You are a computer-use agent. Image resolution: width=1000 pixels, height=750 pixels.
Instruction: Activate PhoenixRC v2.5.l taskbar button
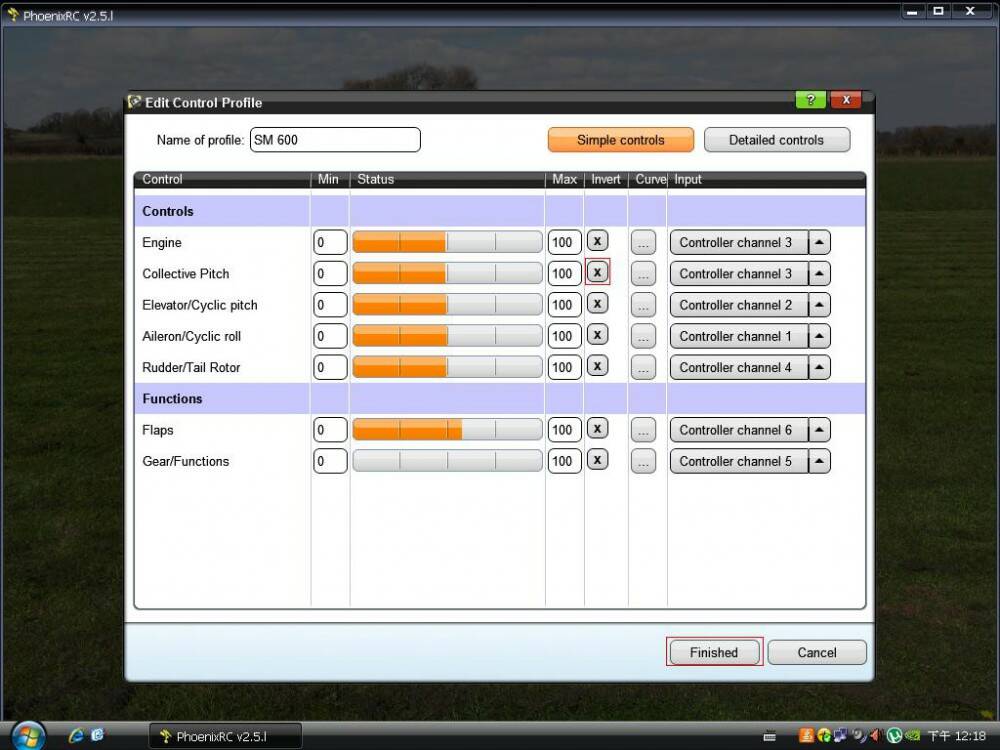[x=225, y=737]
